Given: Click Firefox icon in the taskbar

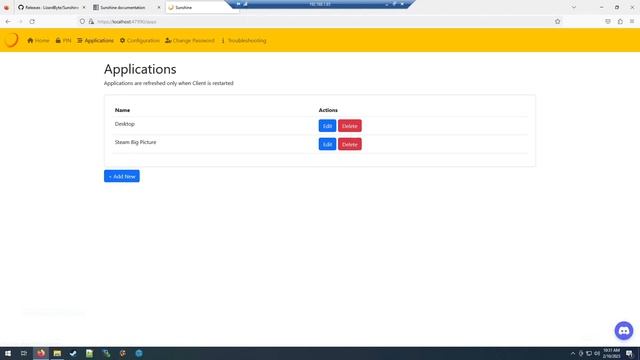Looking at the screenshot, I should point(41,353).
